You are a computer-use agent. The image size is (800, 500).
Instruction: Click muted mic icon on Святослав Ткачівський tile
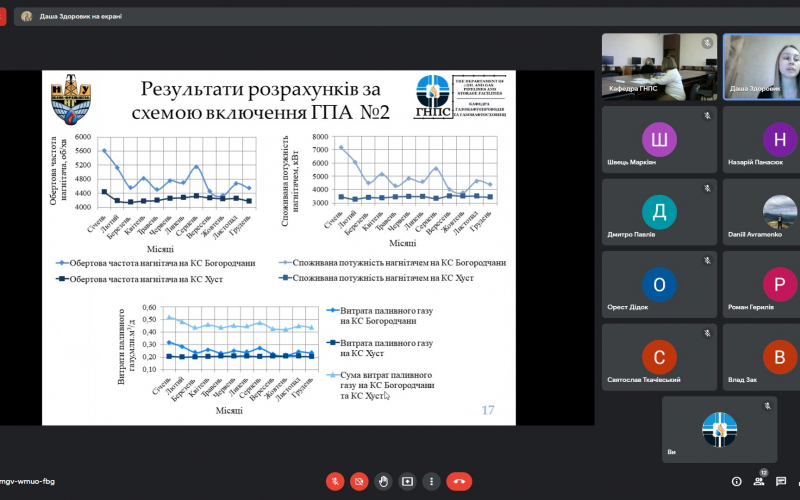pos(707,333)
